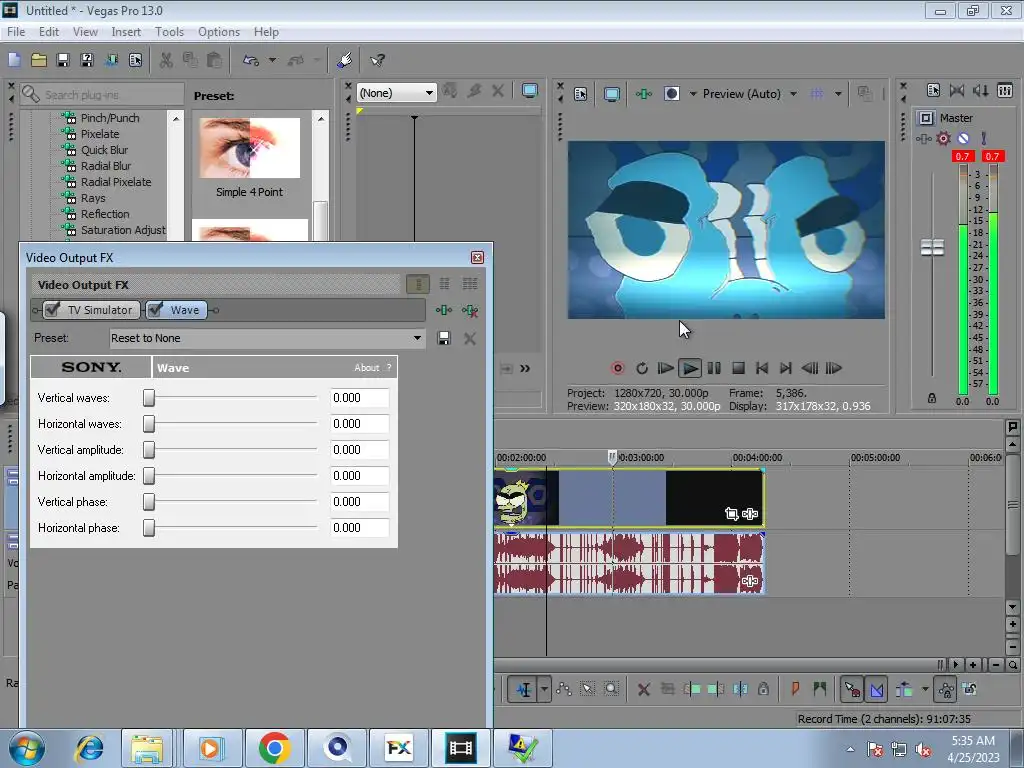
Task: Open a project with the folder icon
Action: coord(39,60)
